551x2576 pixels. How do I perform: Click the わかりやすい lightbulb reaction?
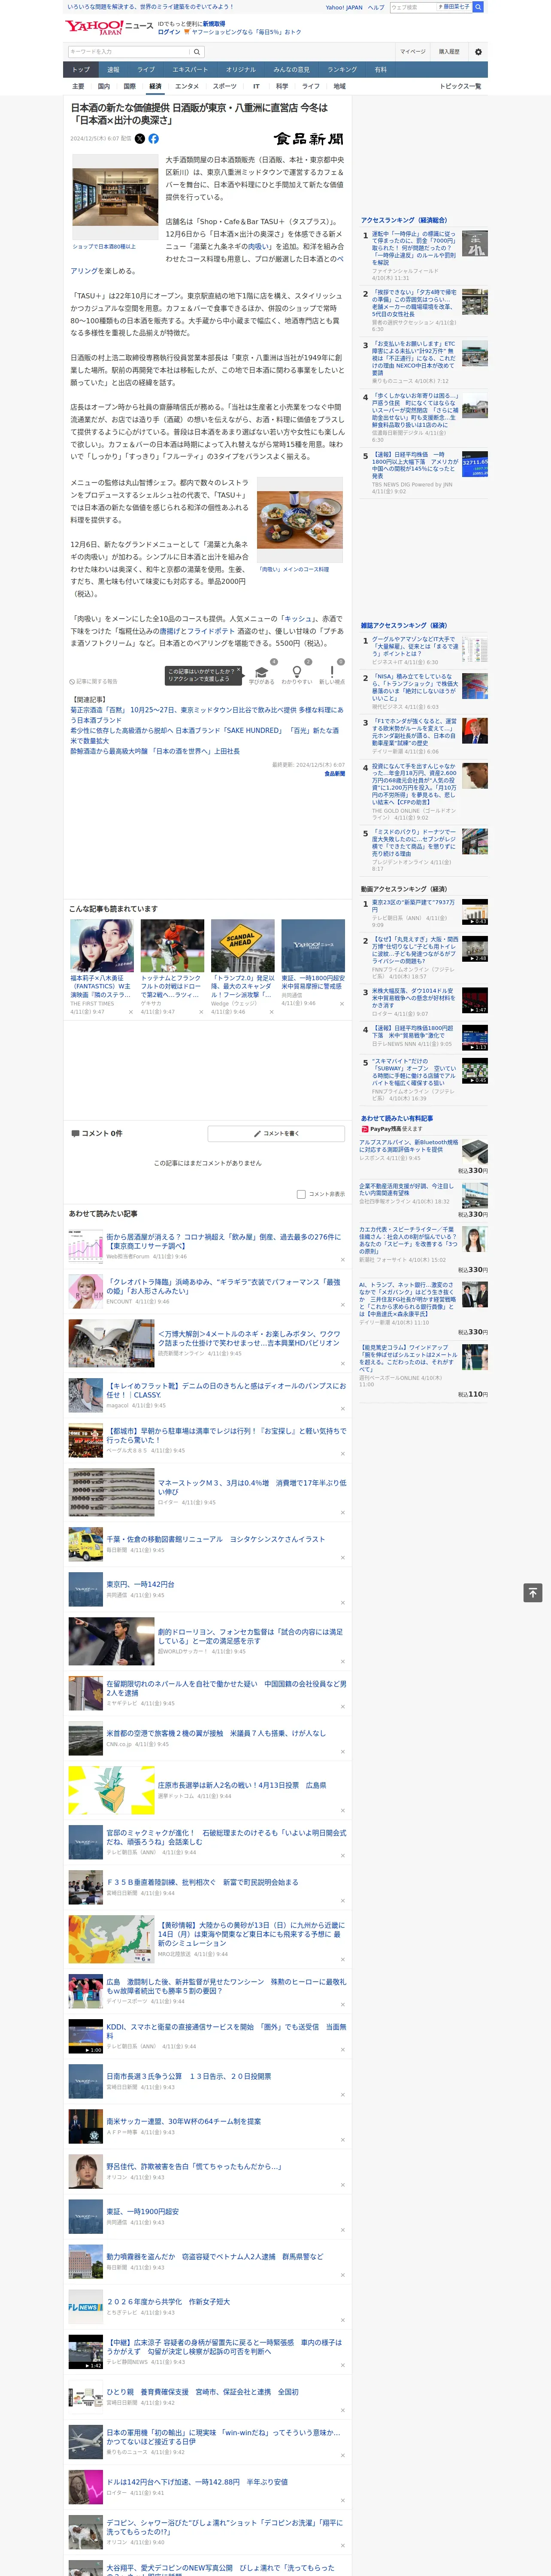[296, 672]
